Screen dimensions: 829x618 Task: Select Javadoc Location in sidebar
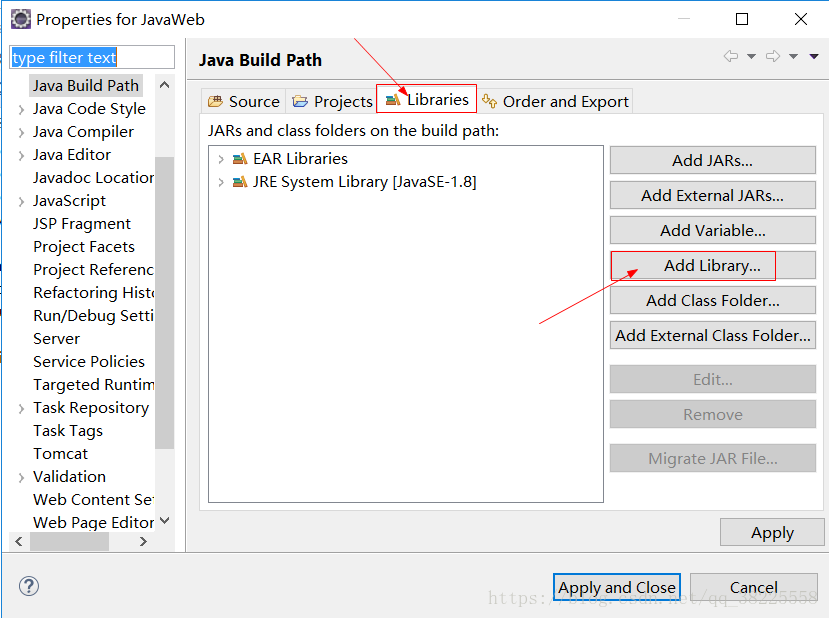click(94, 178)
